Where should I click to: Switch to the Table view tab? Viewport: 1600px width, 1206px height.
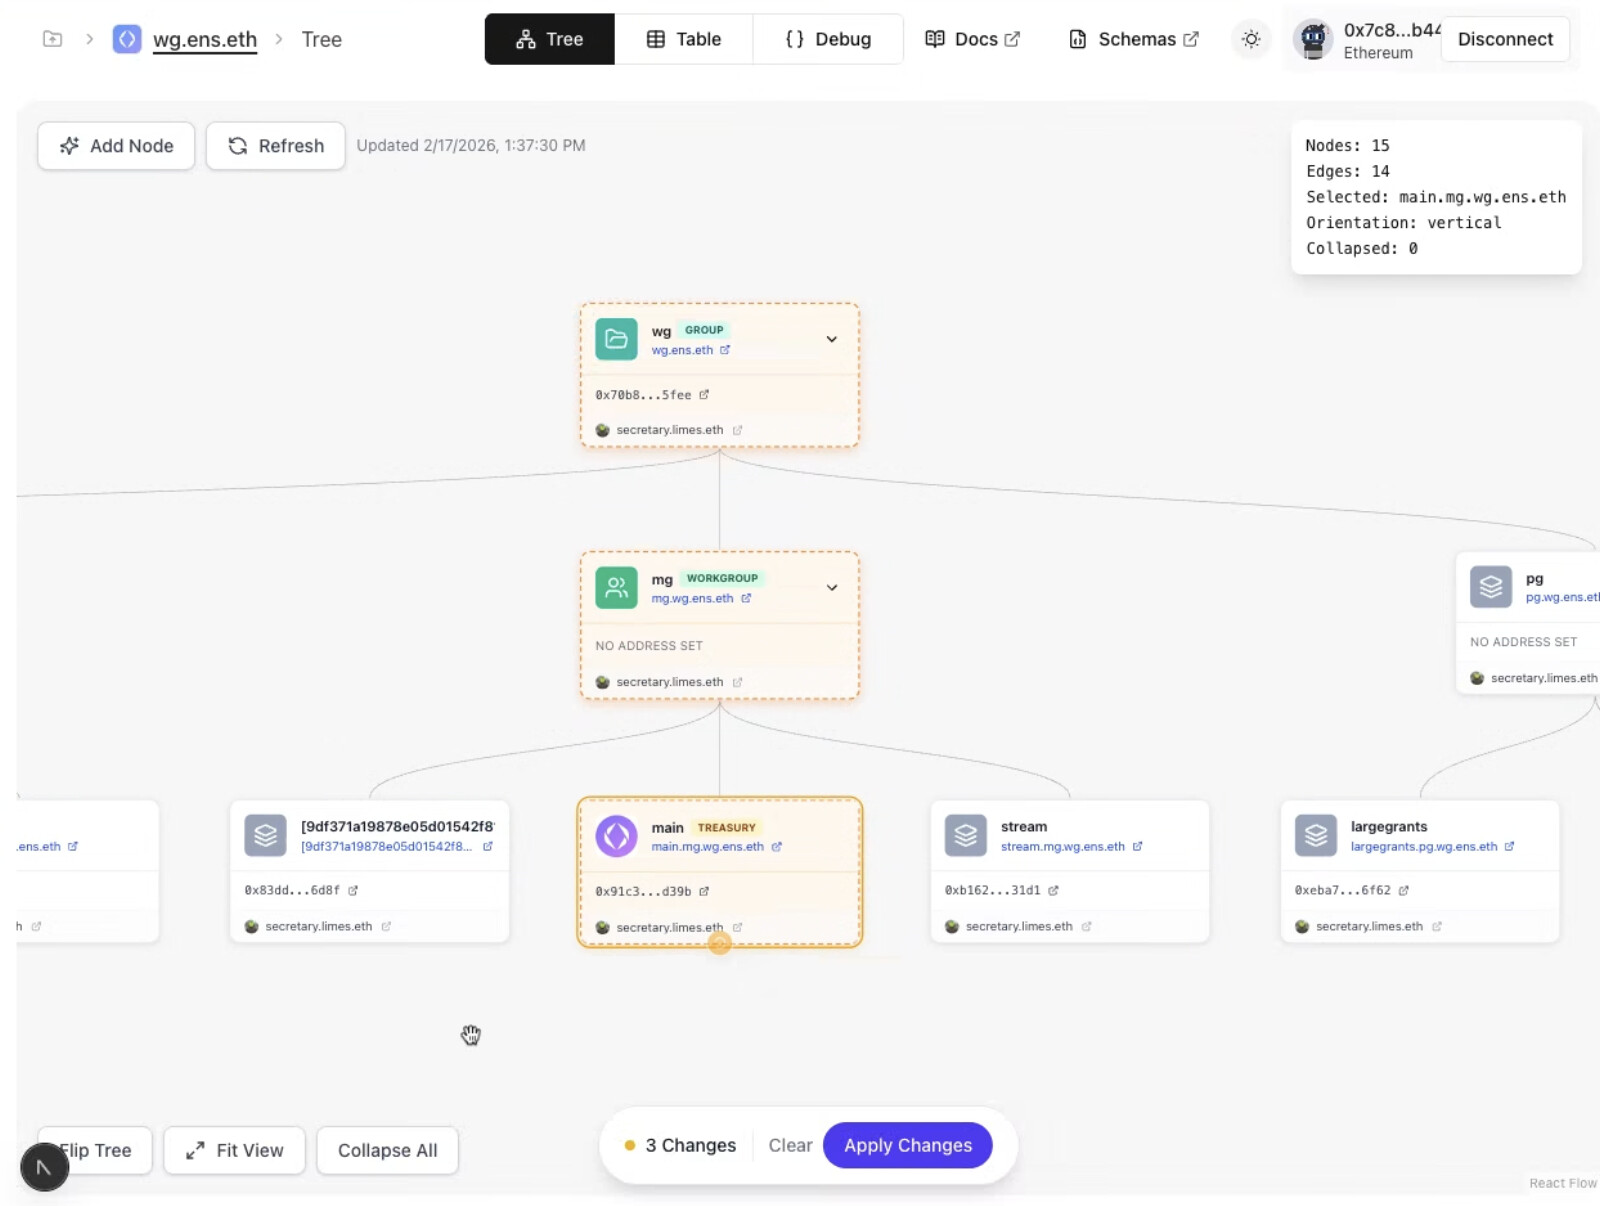tap(683, 39)
